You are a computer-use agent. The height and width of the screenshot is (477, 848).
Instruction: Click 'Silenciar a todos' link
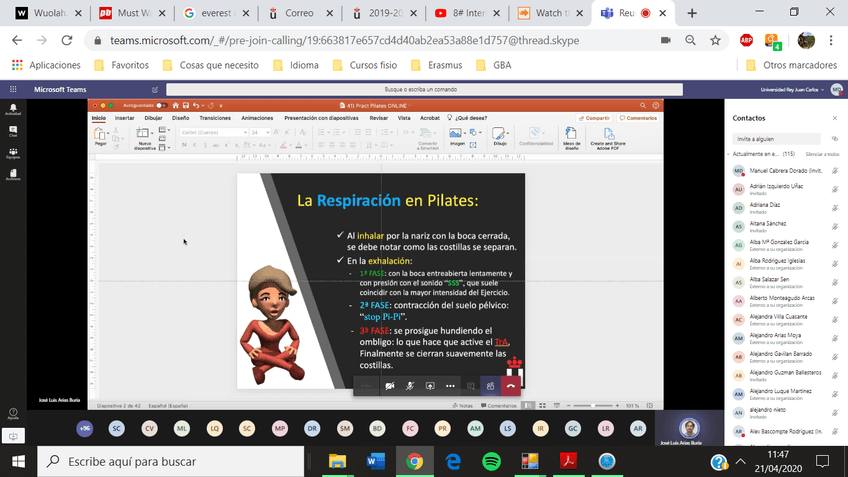pyautogui.click(x=822, y=154)
